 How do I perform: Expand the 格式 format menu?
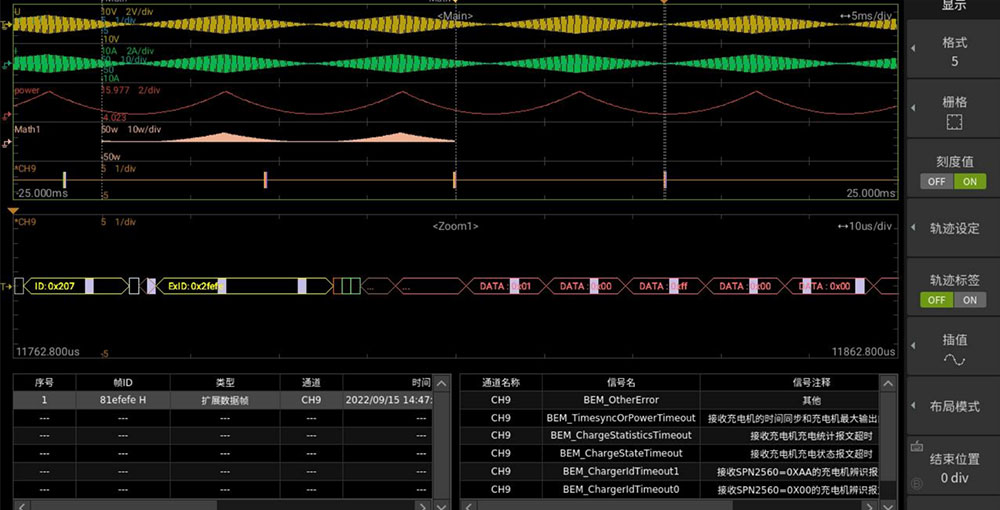point(954,51)
